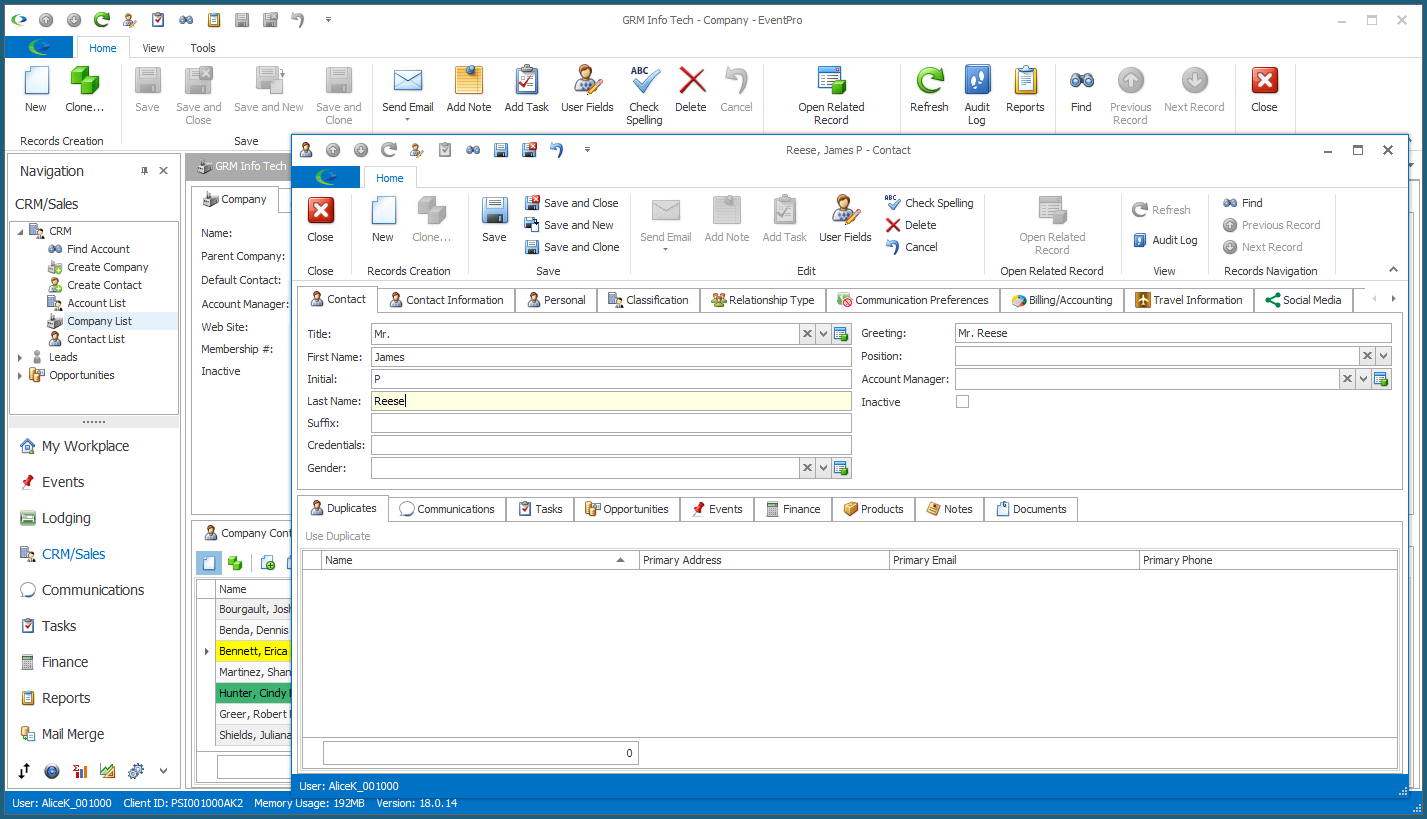Click Check Spelling in Contact window
The width and height of the screenshot is (1427, 819).
point(930,203)
